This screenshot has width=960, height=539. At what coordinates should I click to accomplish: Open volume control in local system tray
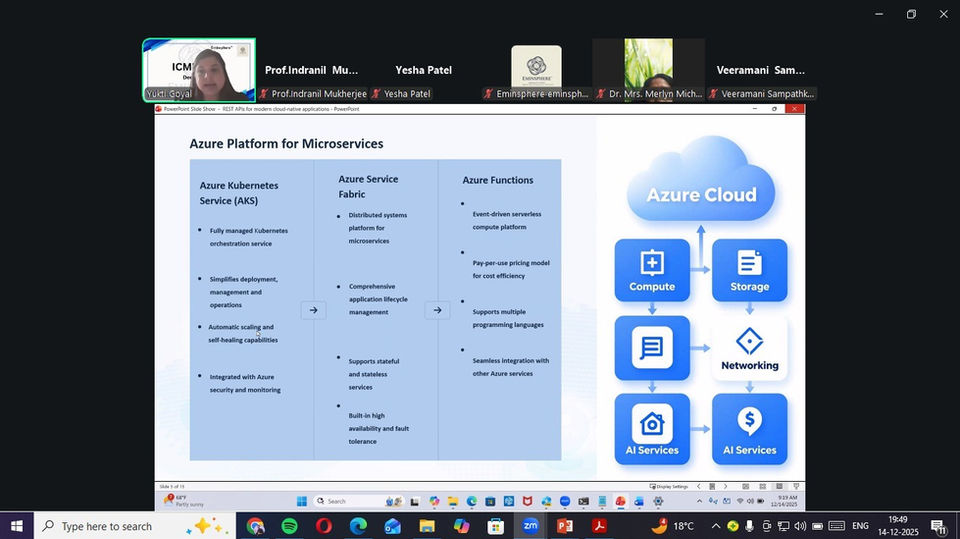point(800,526)
